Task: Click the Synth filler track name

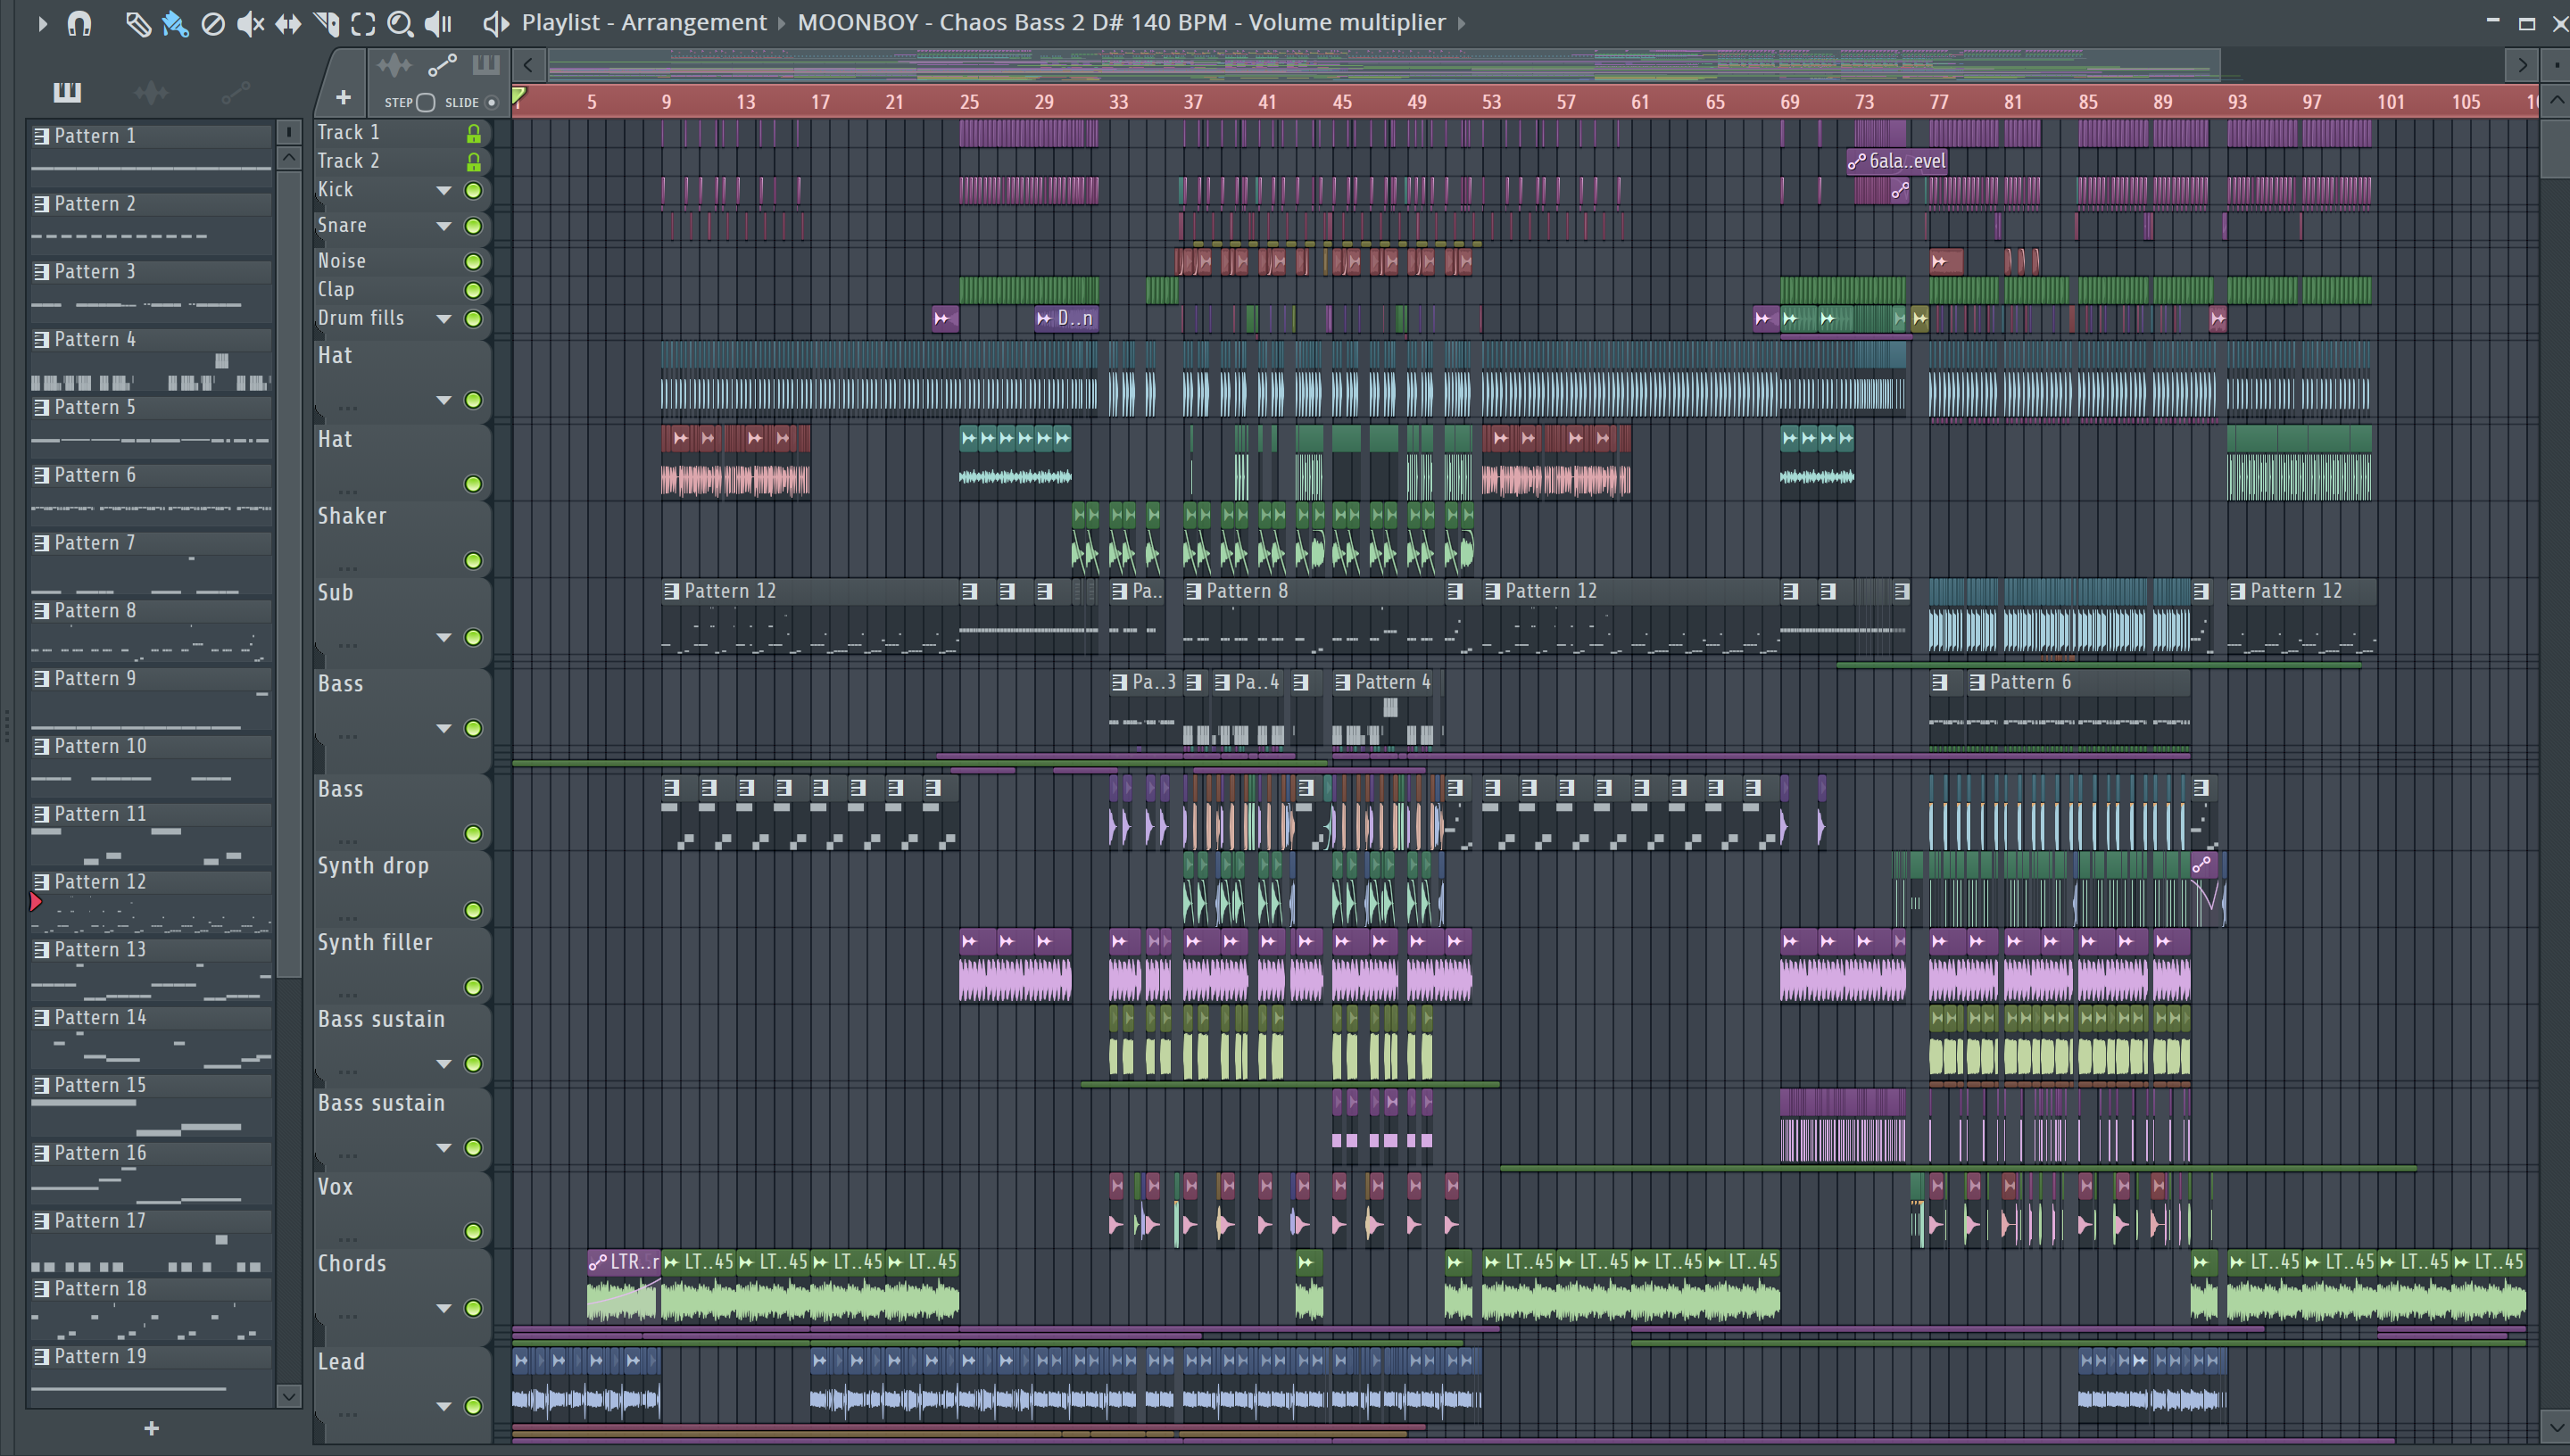Action: click(375, 943)
